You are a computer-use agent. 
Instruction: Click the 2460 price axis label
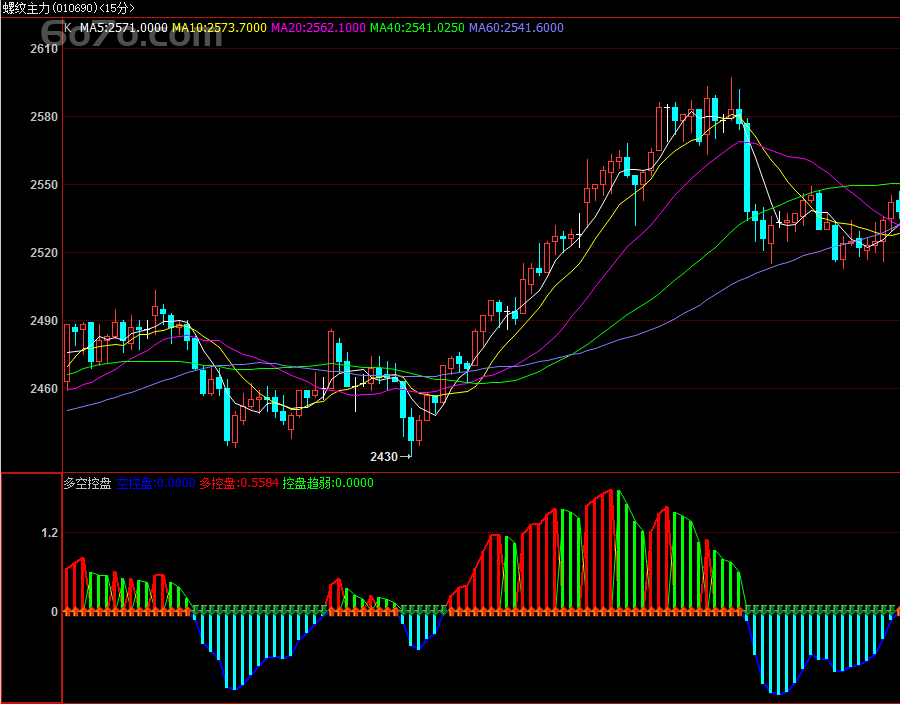point(44,389)
